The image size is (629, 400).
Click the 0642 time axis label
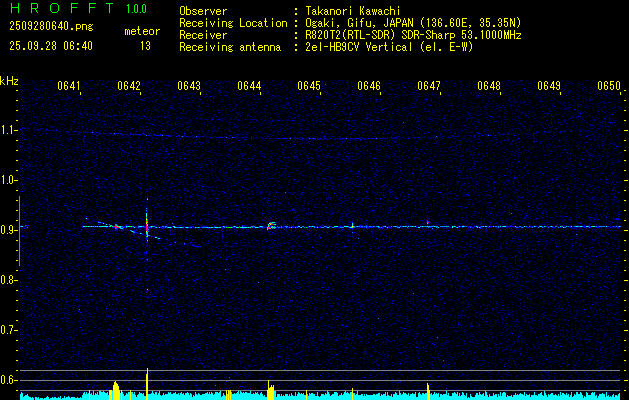(x=129, y=86)
